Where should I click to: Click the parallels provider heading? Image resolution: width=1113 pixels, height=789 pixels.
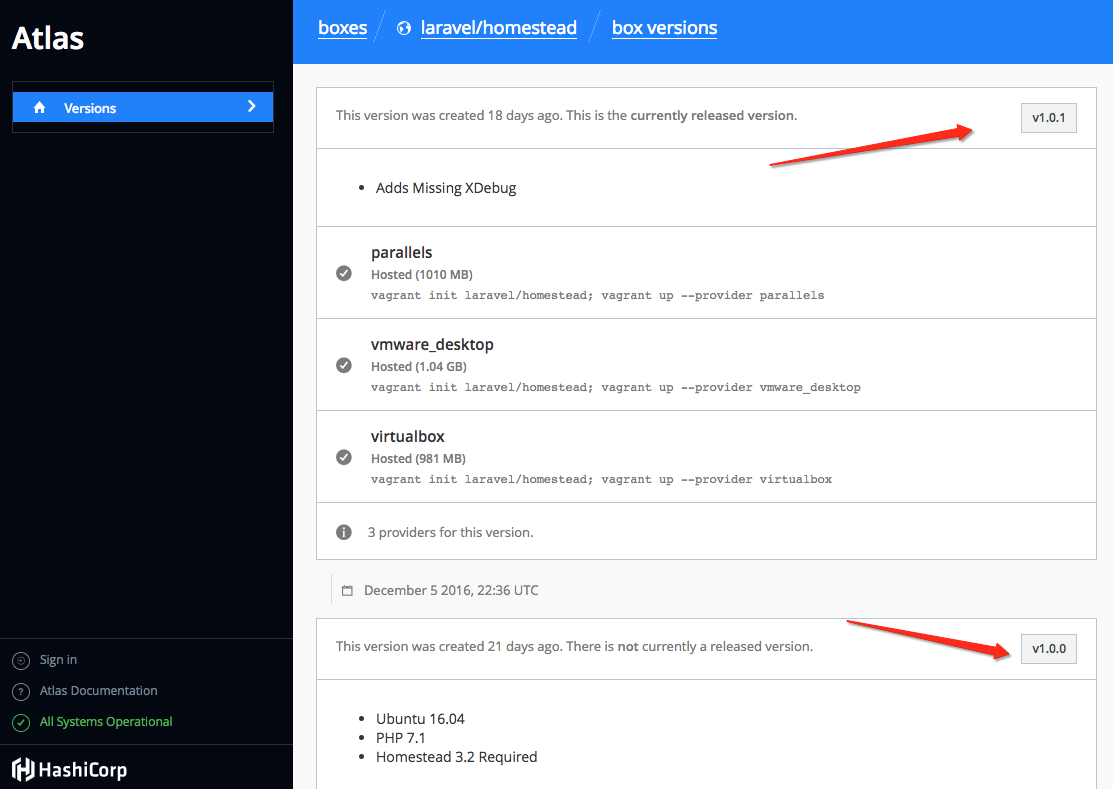pos(401,253)
